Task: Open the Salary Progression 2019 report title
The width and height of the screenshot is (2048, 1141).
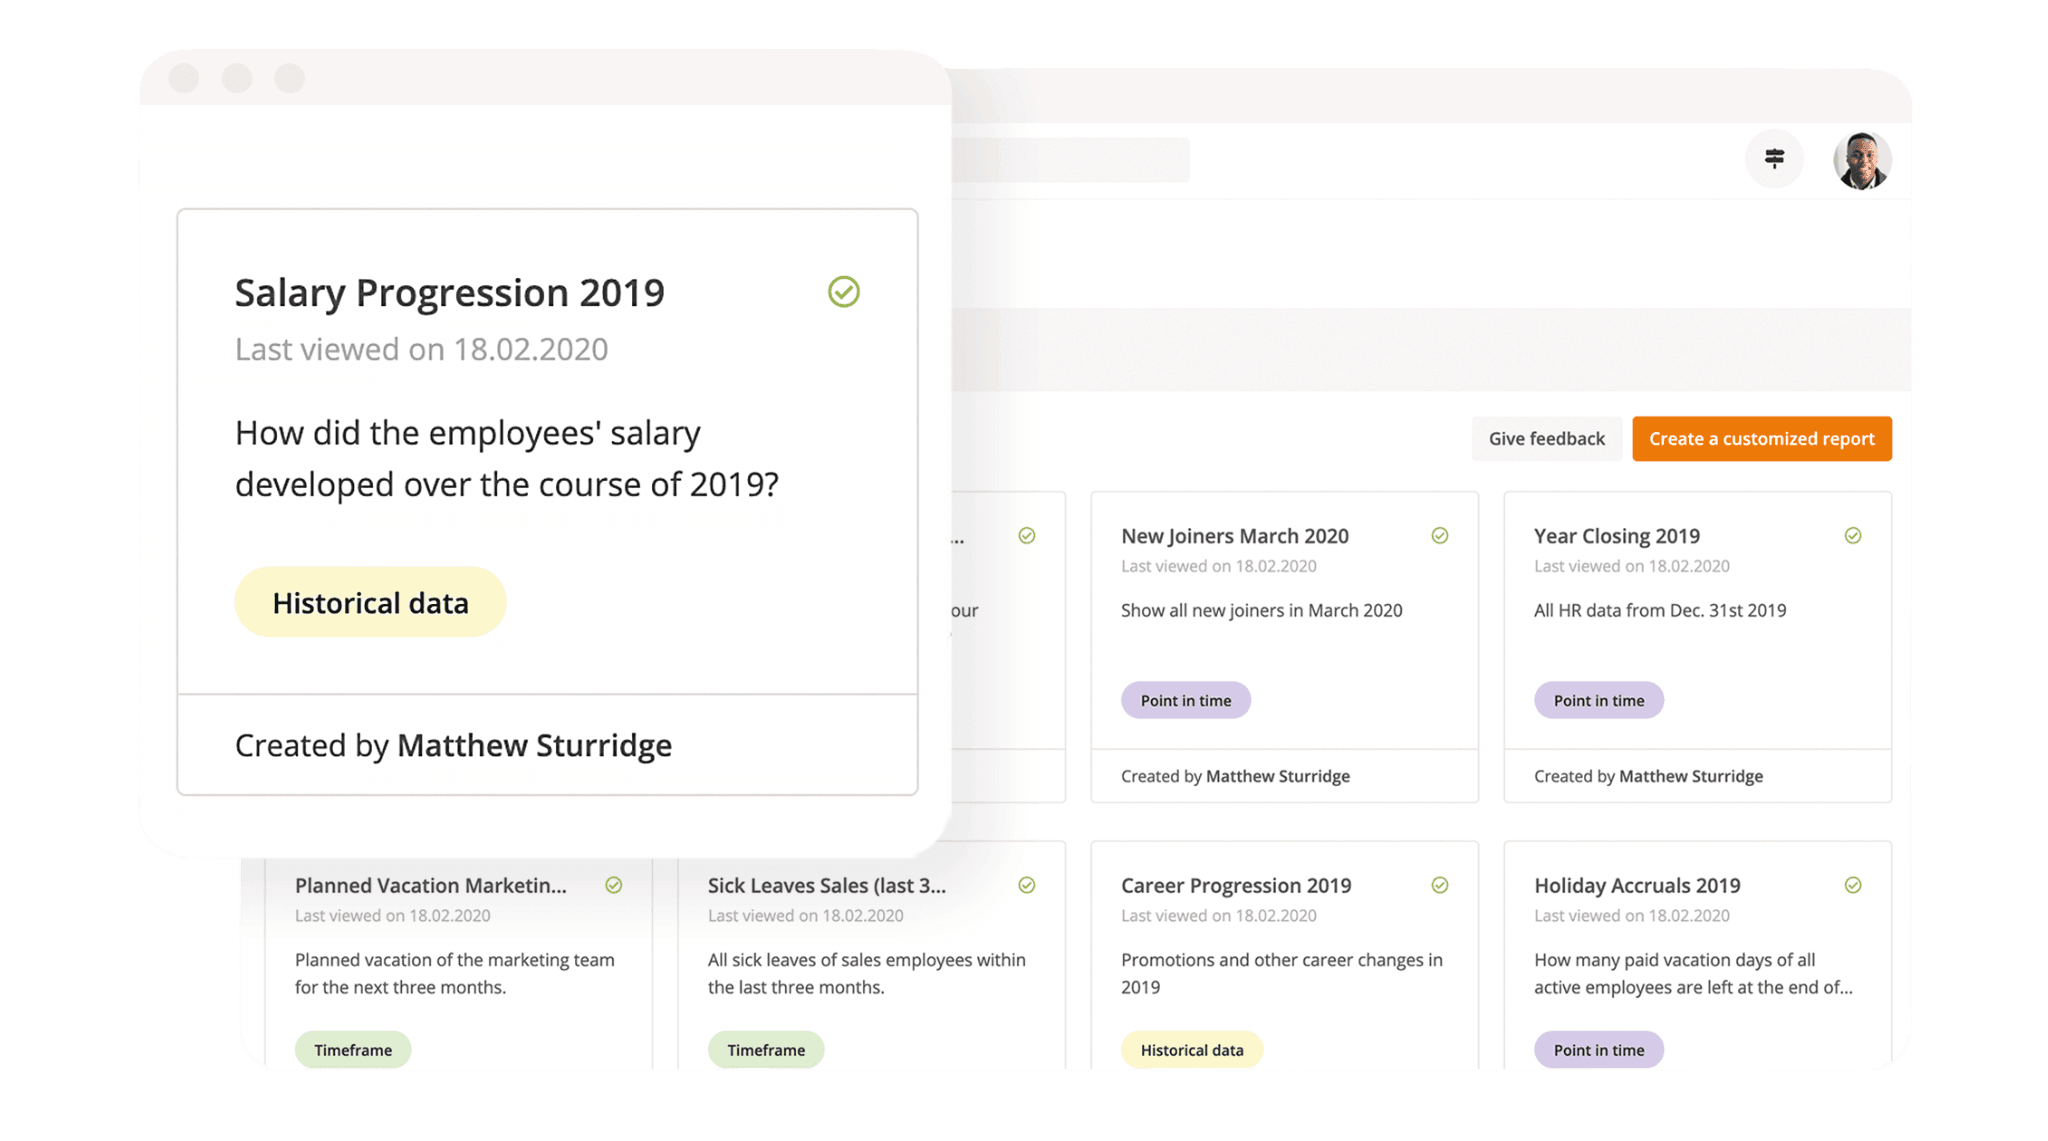Action: click(449, 293)
